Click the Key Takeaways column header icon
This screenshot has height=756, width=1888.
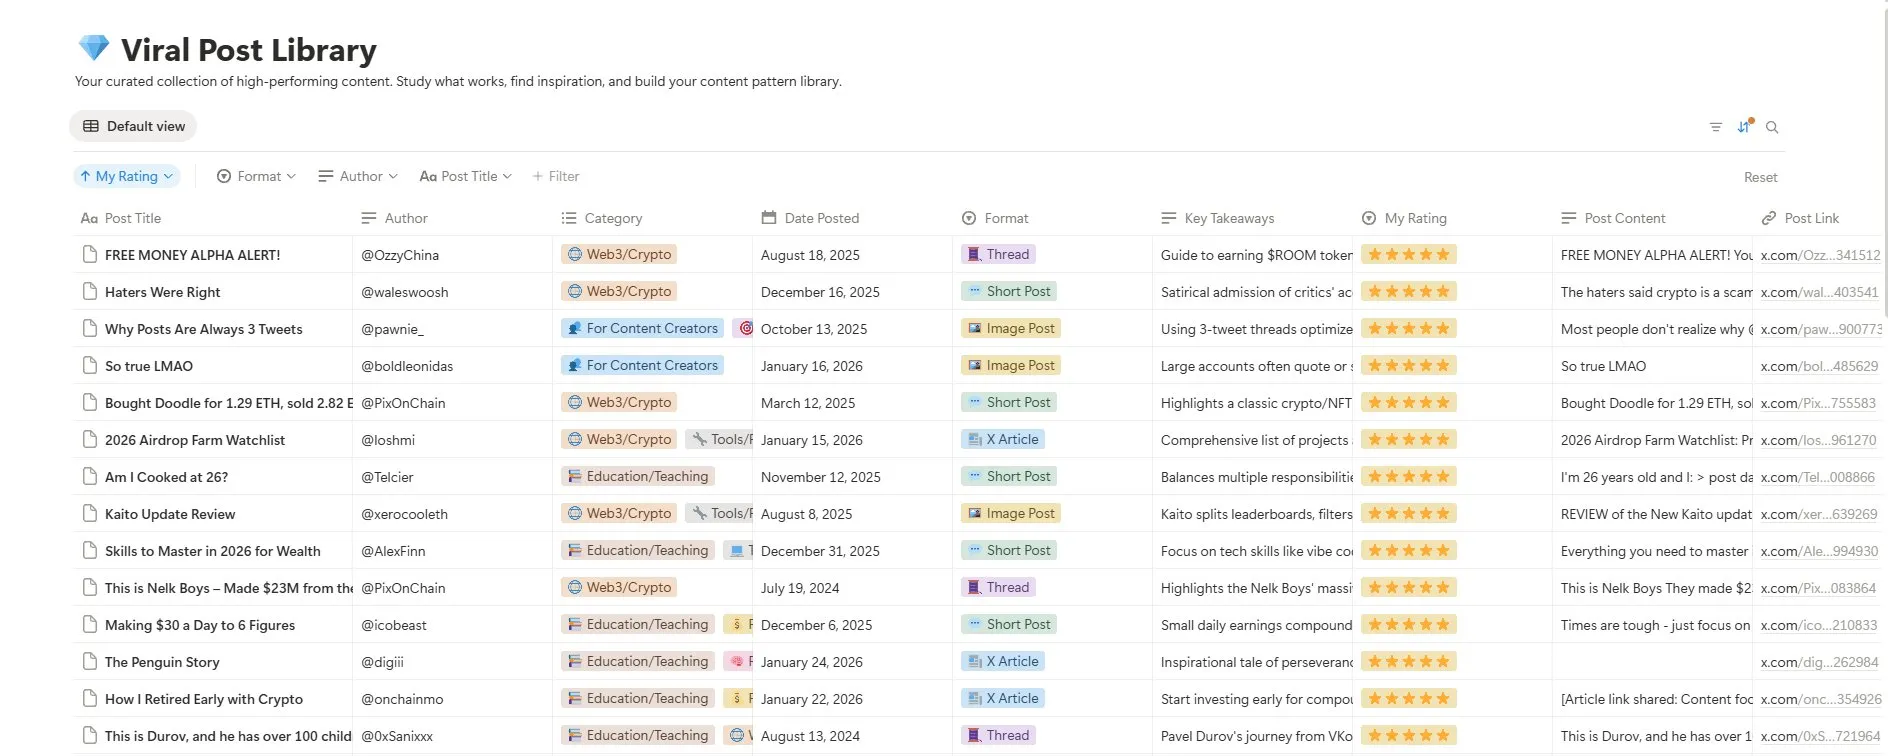(x=1169, y=218)
